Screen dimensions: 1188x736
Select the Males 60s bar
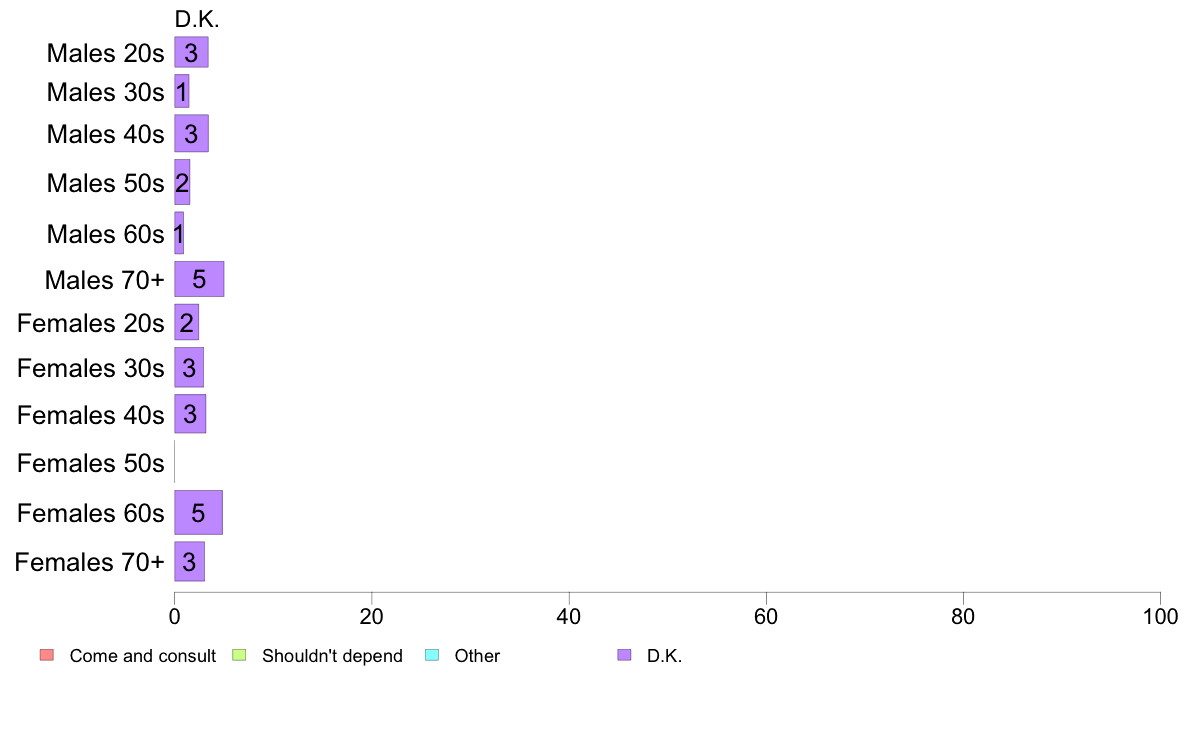tap(180, 233)
